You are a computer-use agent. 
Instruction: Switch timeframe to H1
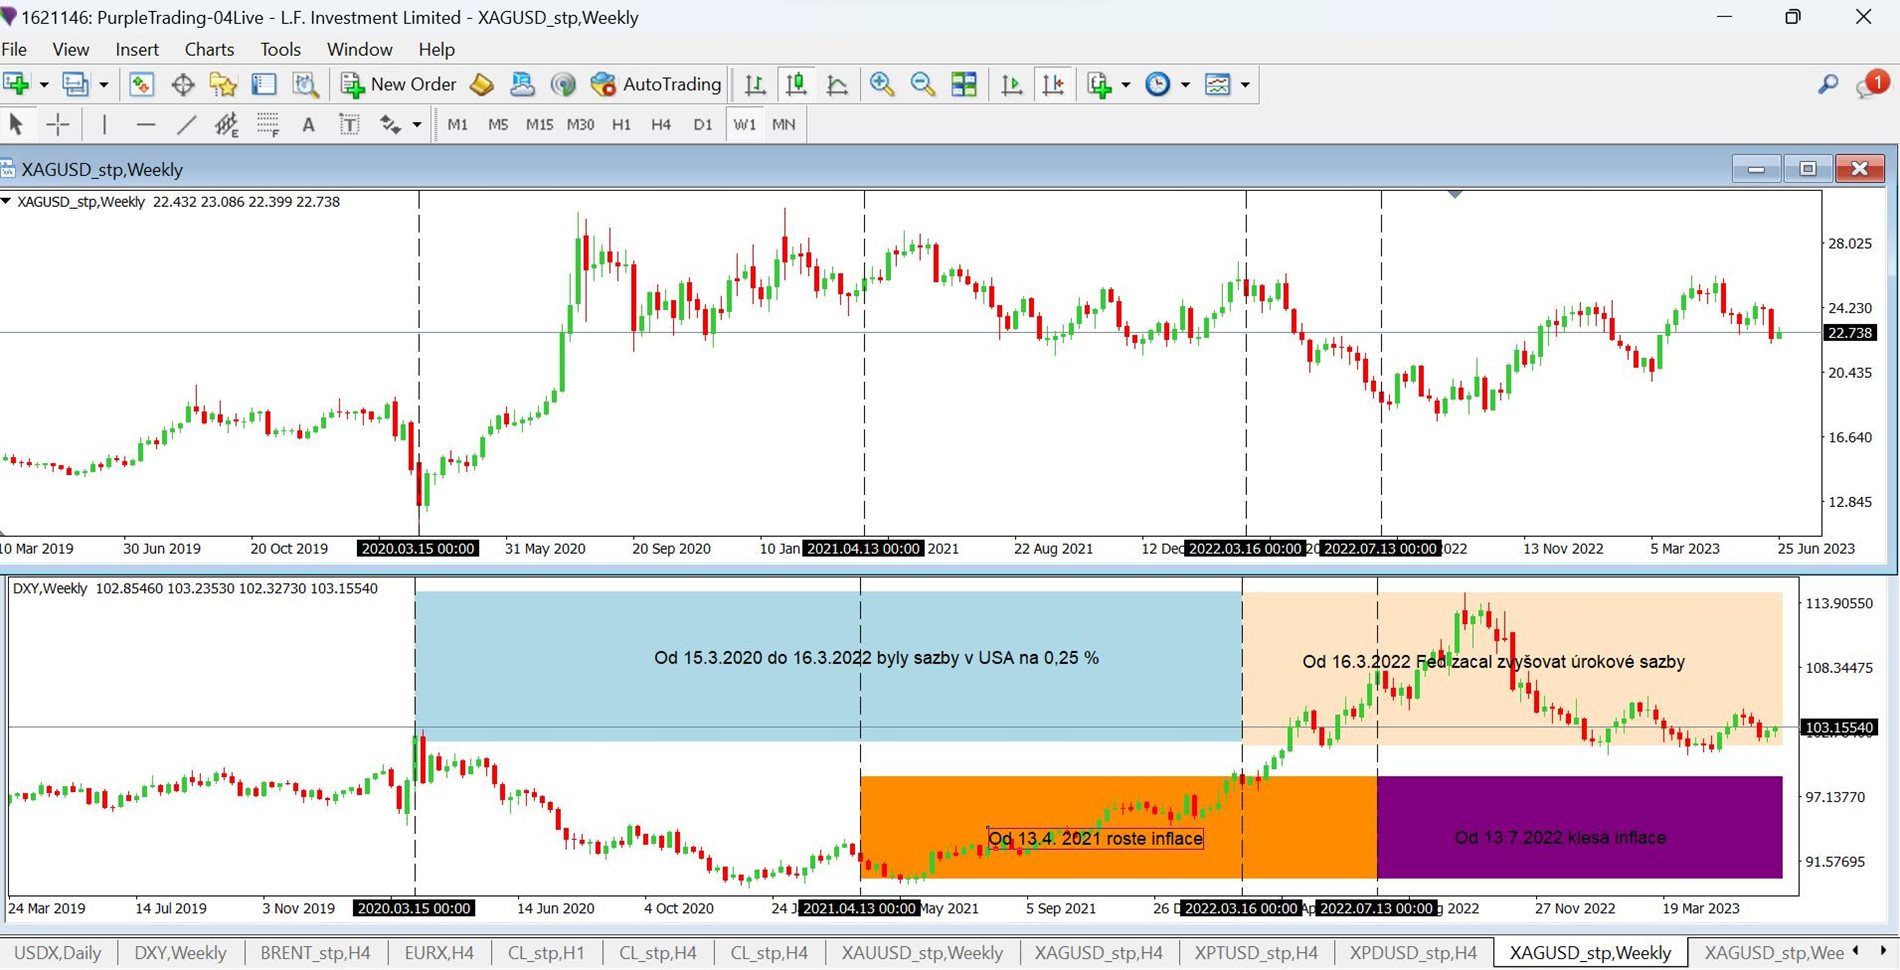tap(621, 125)
